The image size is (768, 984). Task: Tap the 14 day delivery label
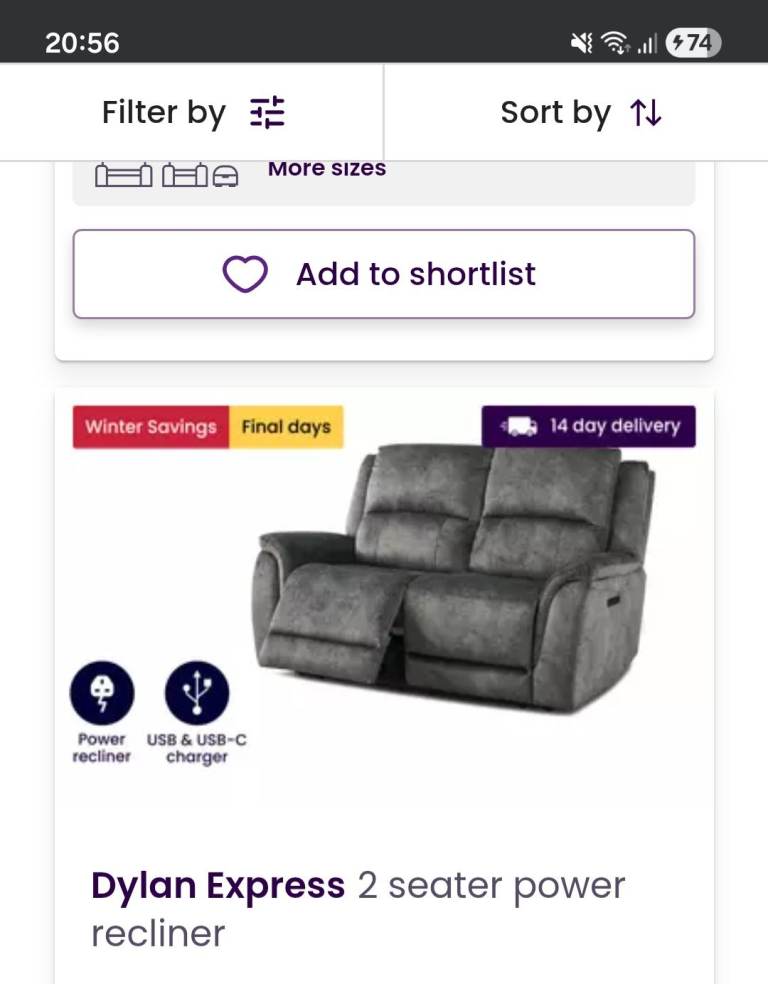point(614,427)
